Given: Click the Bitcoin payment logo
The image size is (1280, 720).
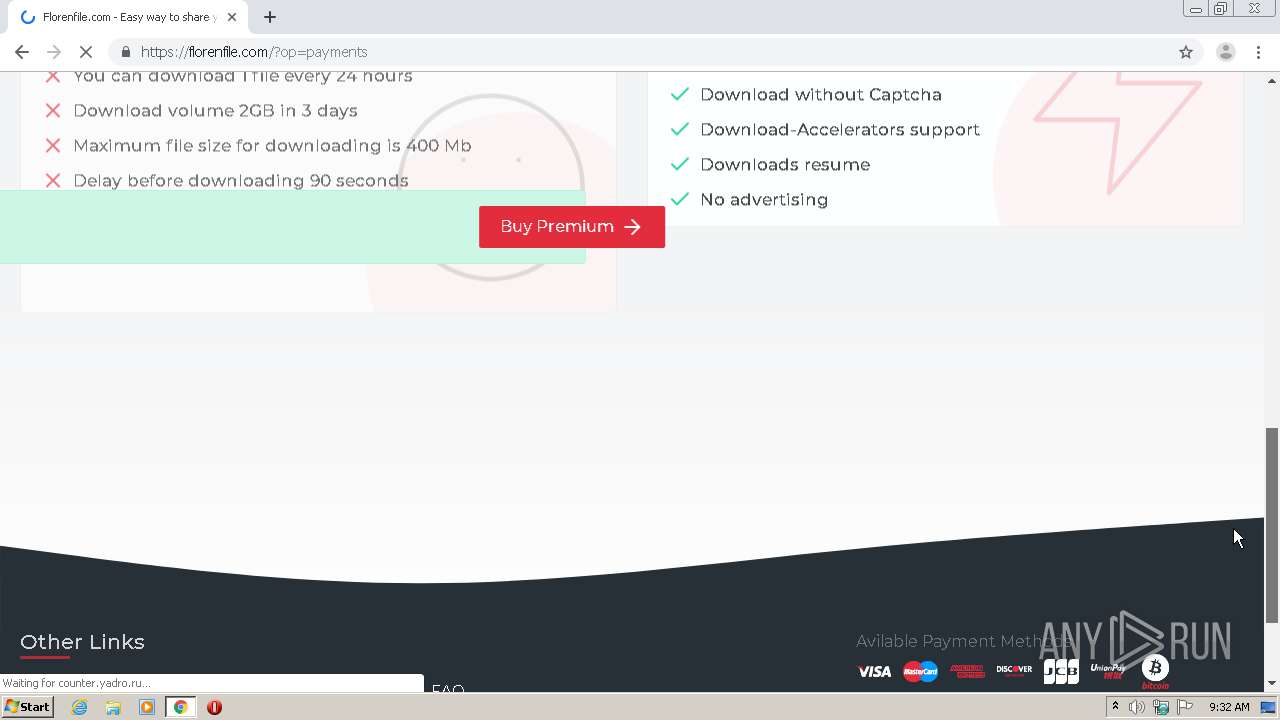Looking at the screenshot, I should point(1155,670).
